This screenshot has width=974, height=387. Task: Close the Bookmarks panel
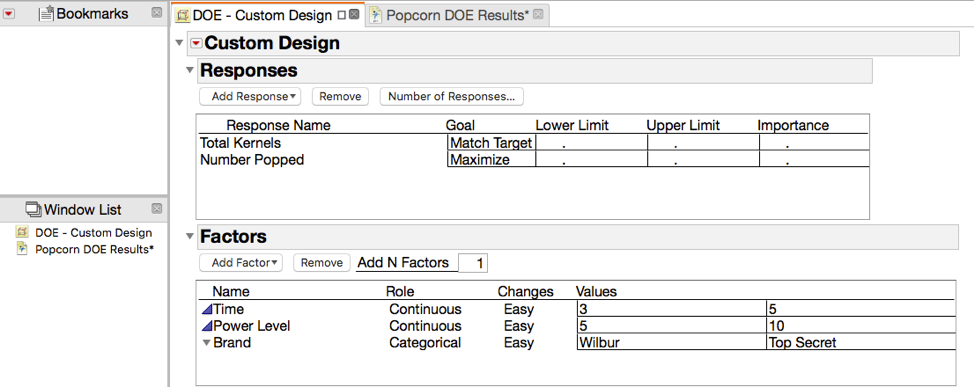157,12
